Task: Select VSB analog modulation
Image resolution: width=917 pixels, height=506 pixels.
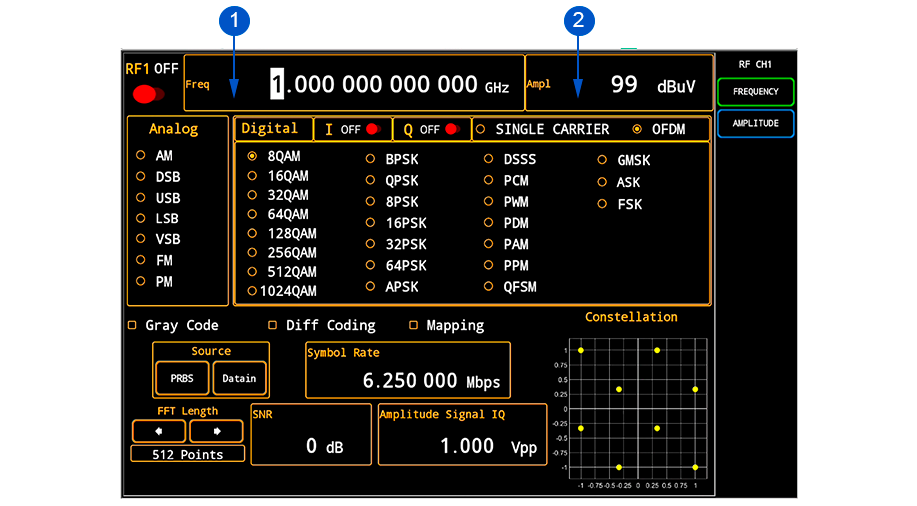Action: click(x=140, y=239)
